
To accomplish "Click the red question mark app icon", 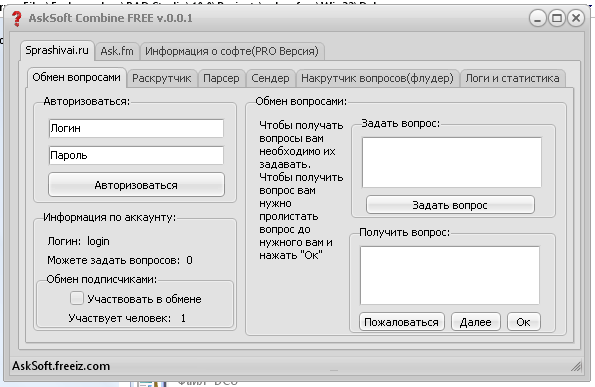I will click(x=16, y=18).
